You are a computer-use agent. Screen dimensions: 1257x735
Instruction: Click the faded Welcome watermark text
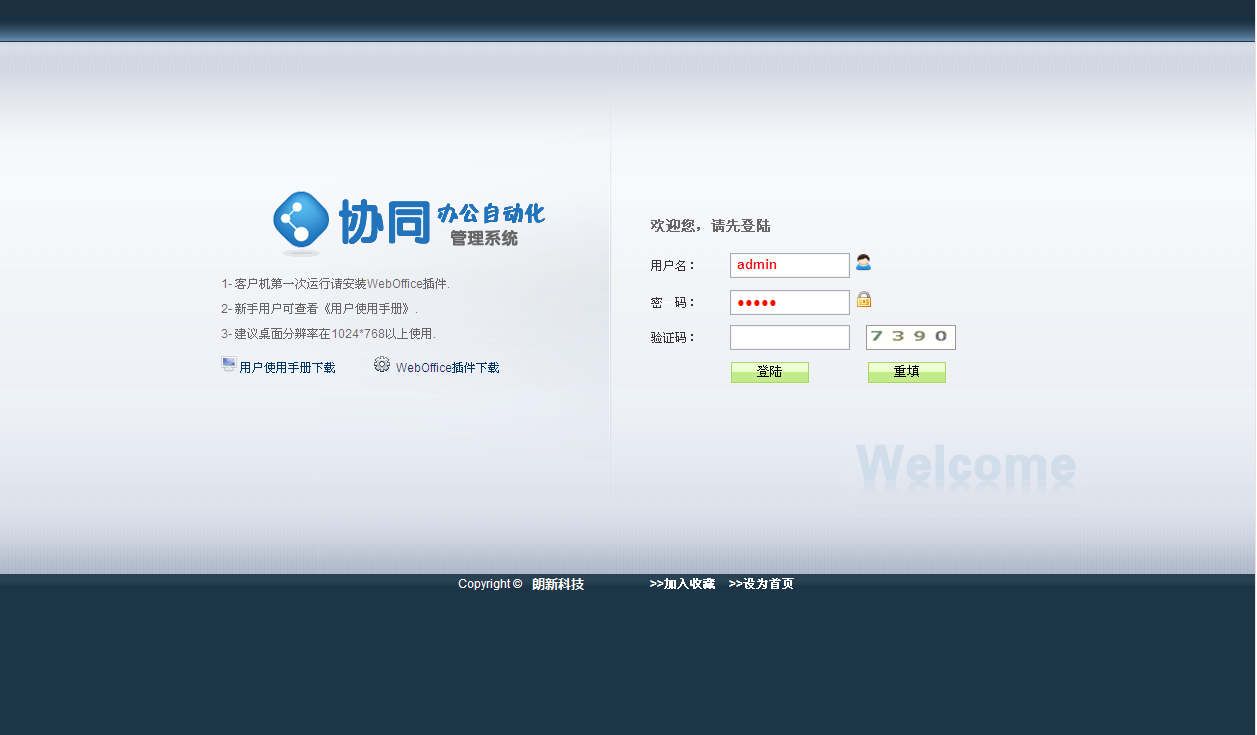pyautogui.click(x=965, y=467)
